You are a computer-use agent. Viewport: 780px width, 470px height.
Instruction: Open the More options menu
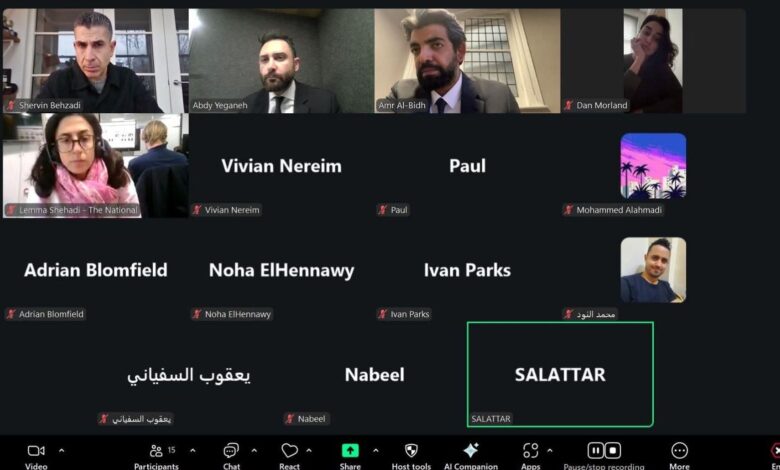pyautogui.click(x=679, y=451)
